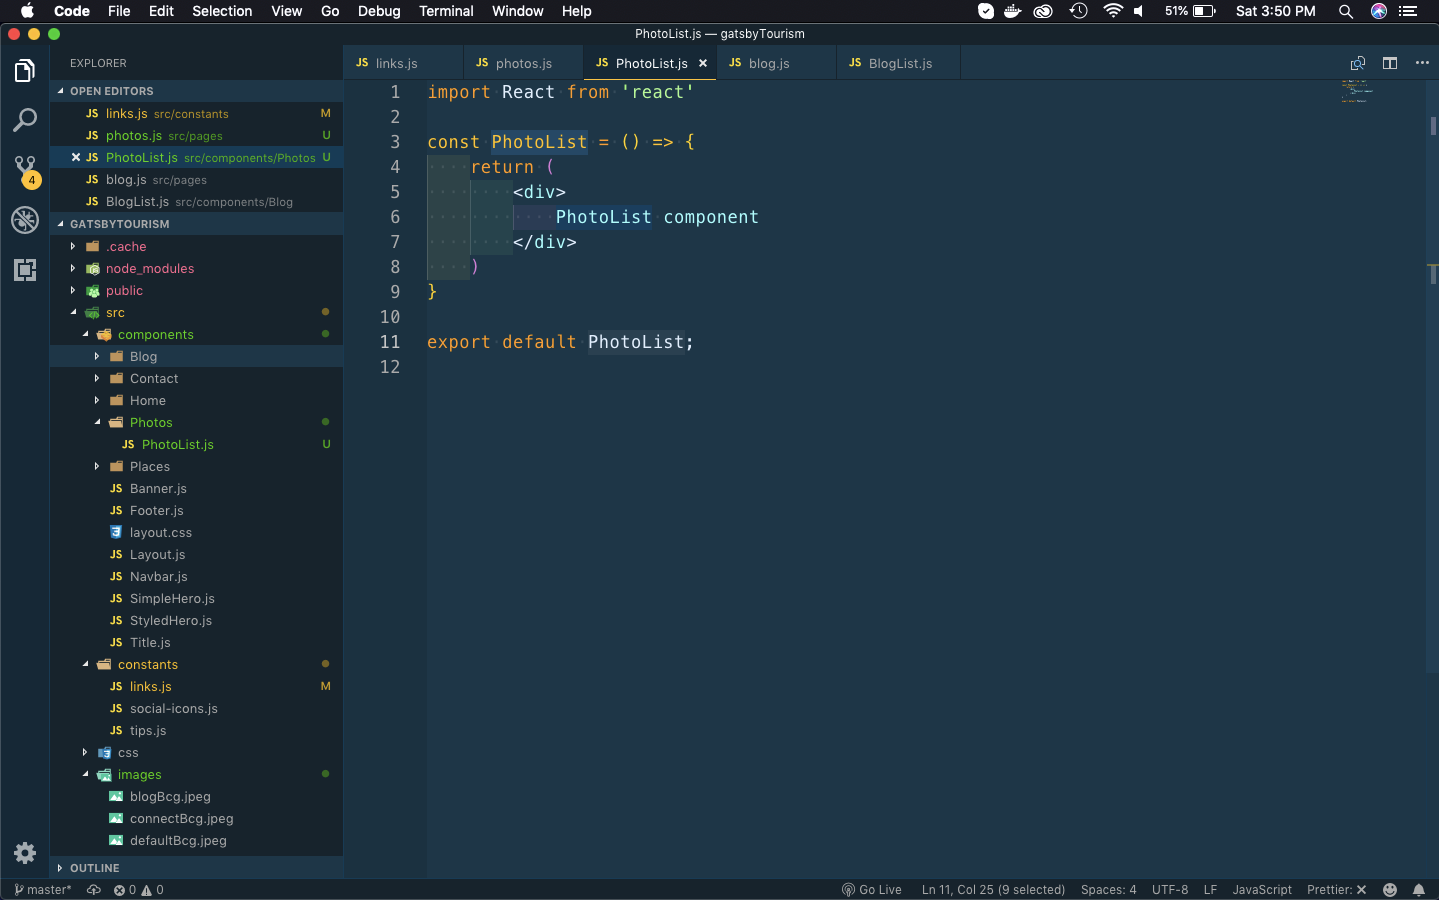Switch to the BlogList.js tab
This screenshot has width=1439, height=900.
click(899, 63)
